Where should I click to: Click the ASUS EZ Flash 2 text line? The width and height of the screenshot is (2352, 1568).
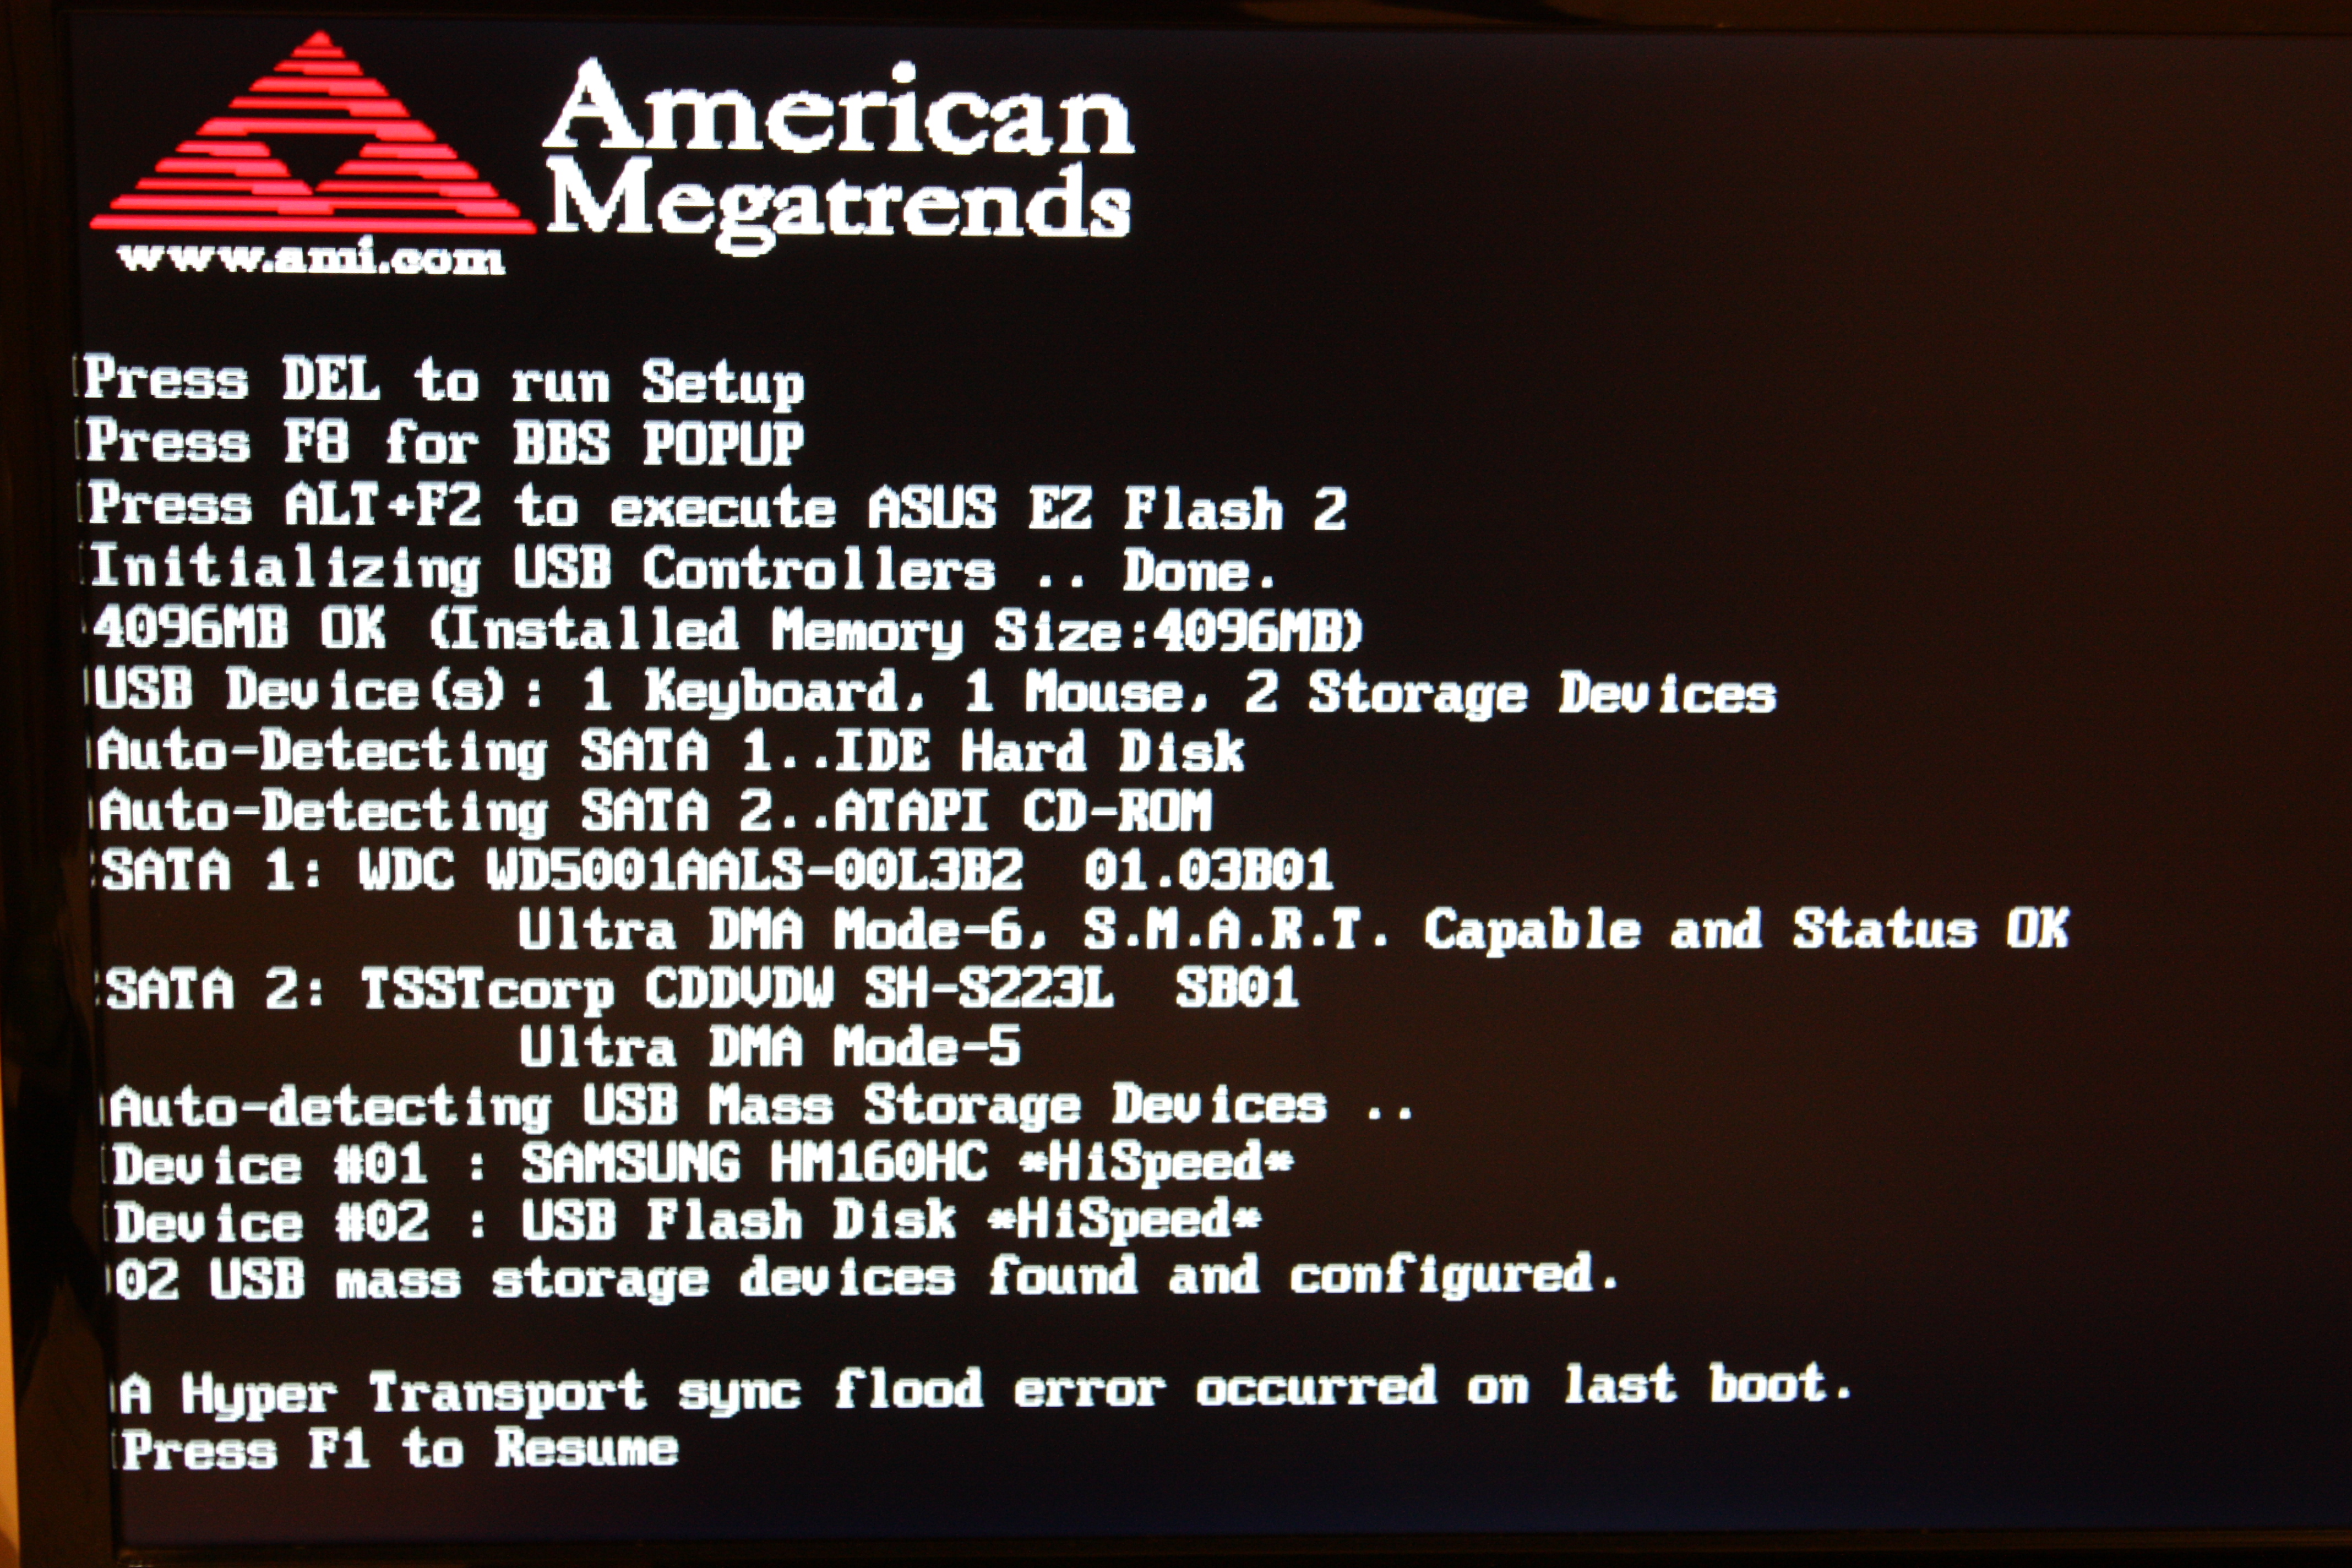(716, 506)
